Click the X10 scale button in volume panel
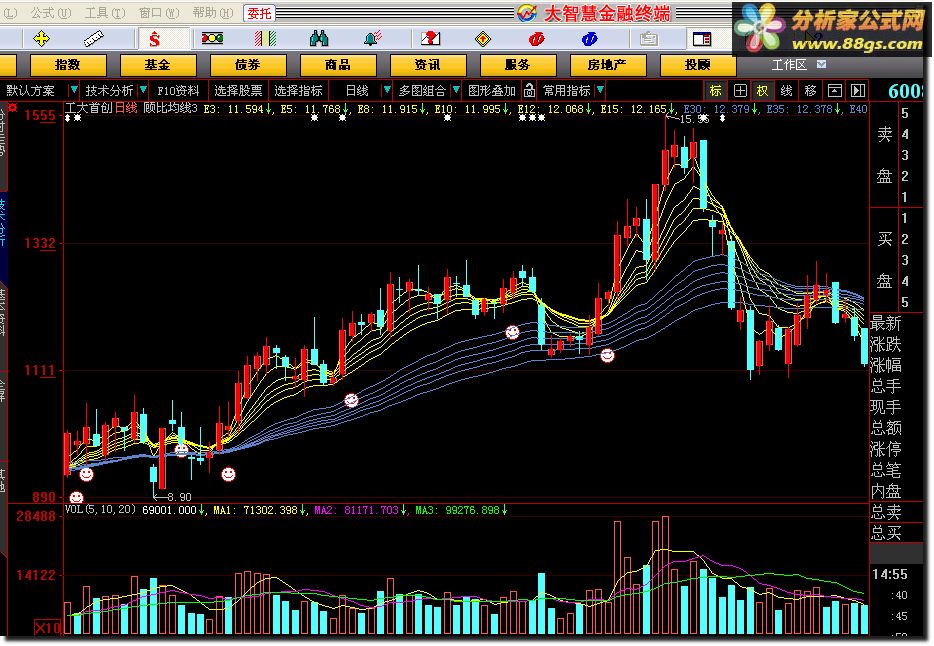 [x=48, y=628]
